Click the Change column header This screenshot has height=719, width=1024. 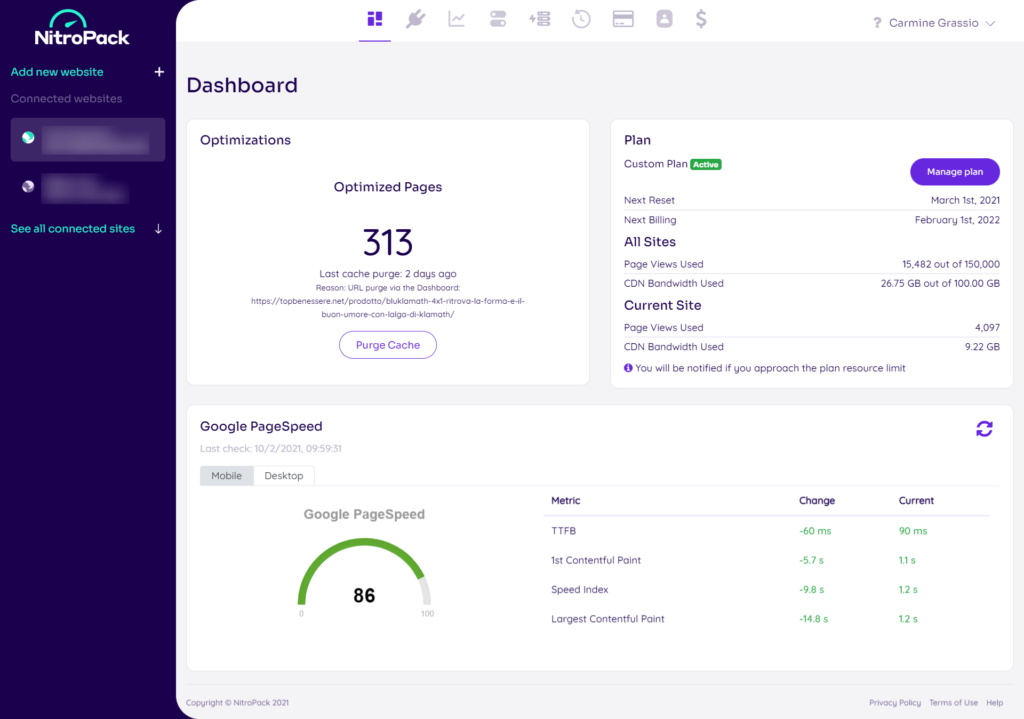click(817, 500)
